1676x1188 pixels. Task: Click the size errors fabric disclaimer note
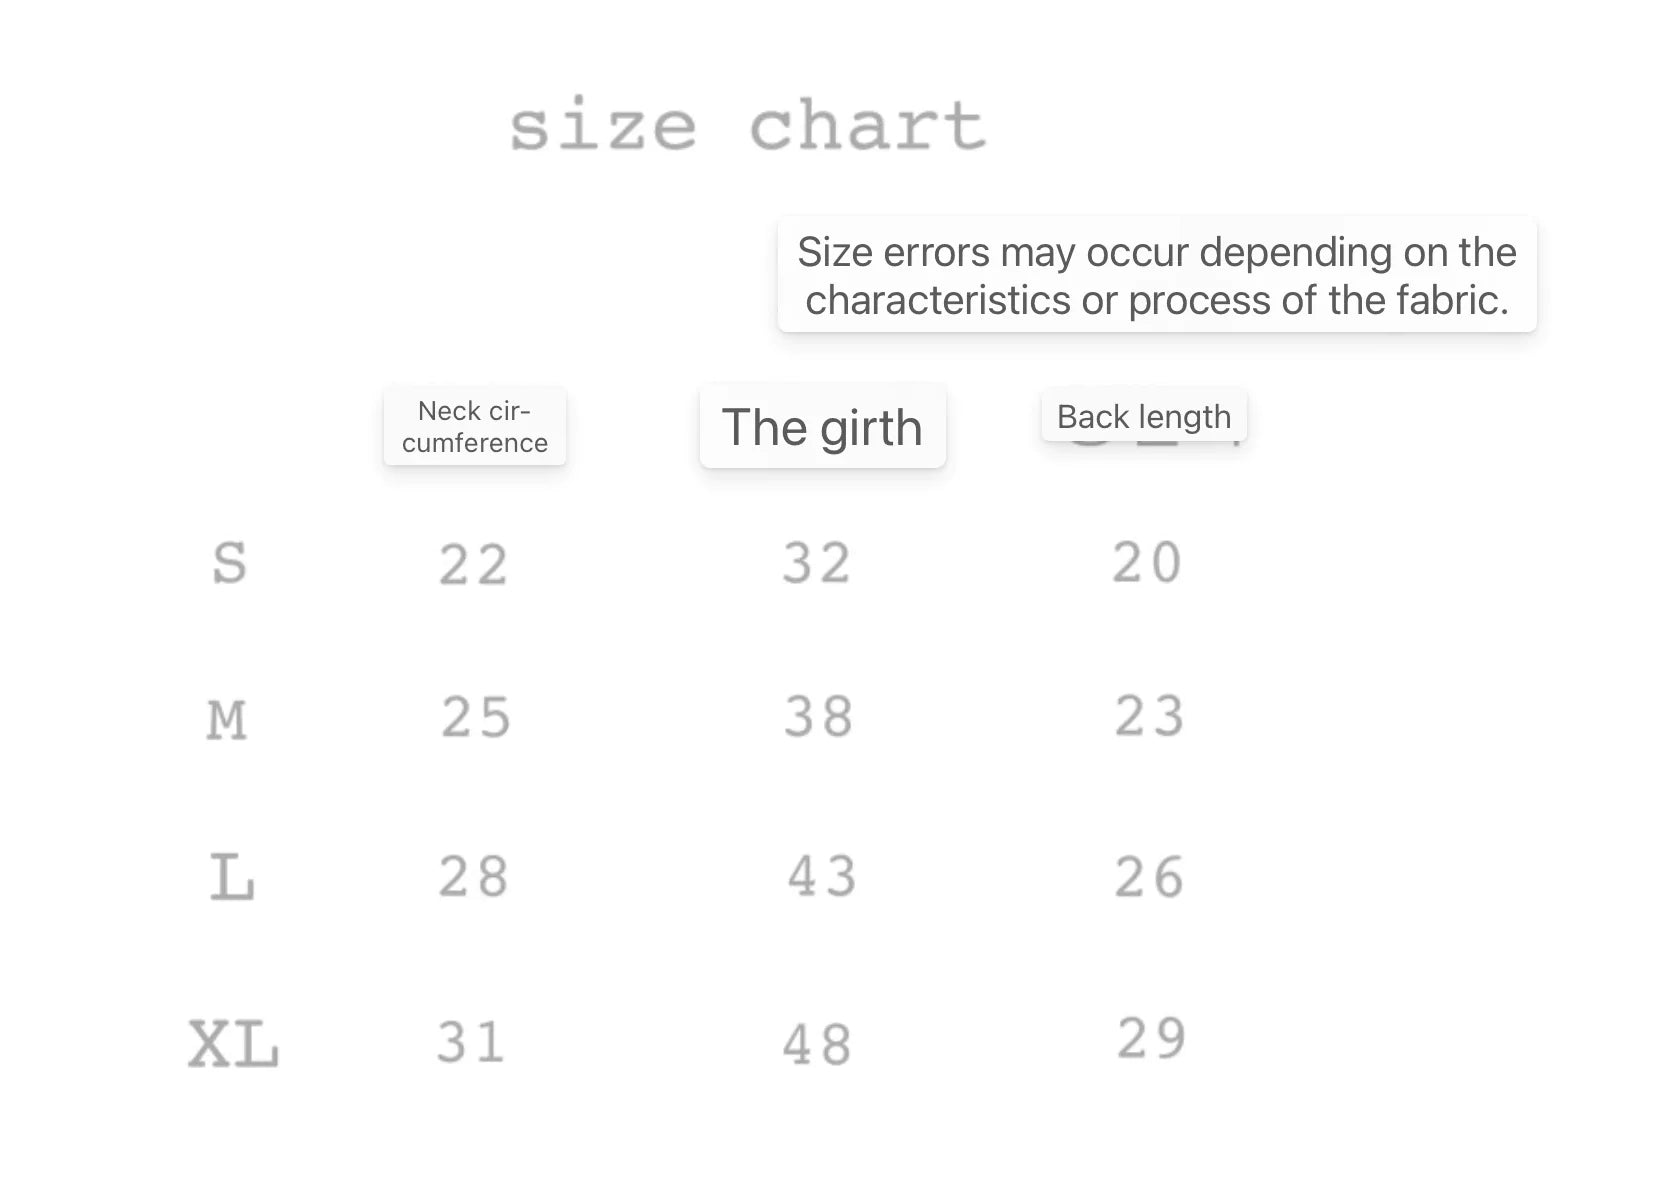coord(1157,276)
